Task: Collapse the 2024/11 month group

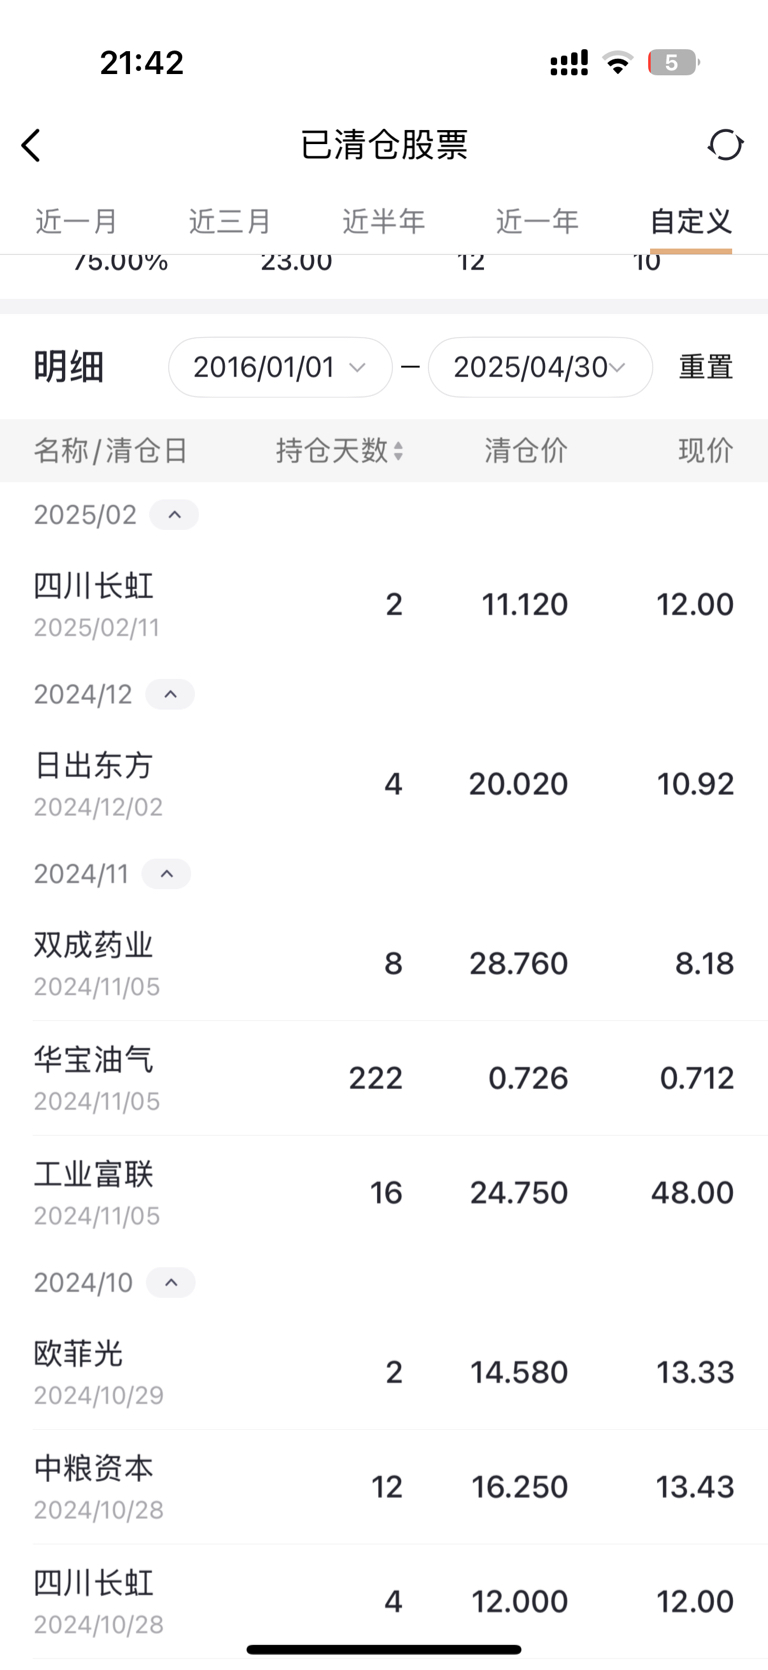Action: (166, 874)
